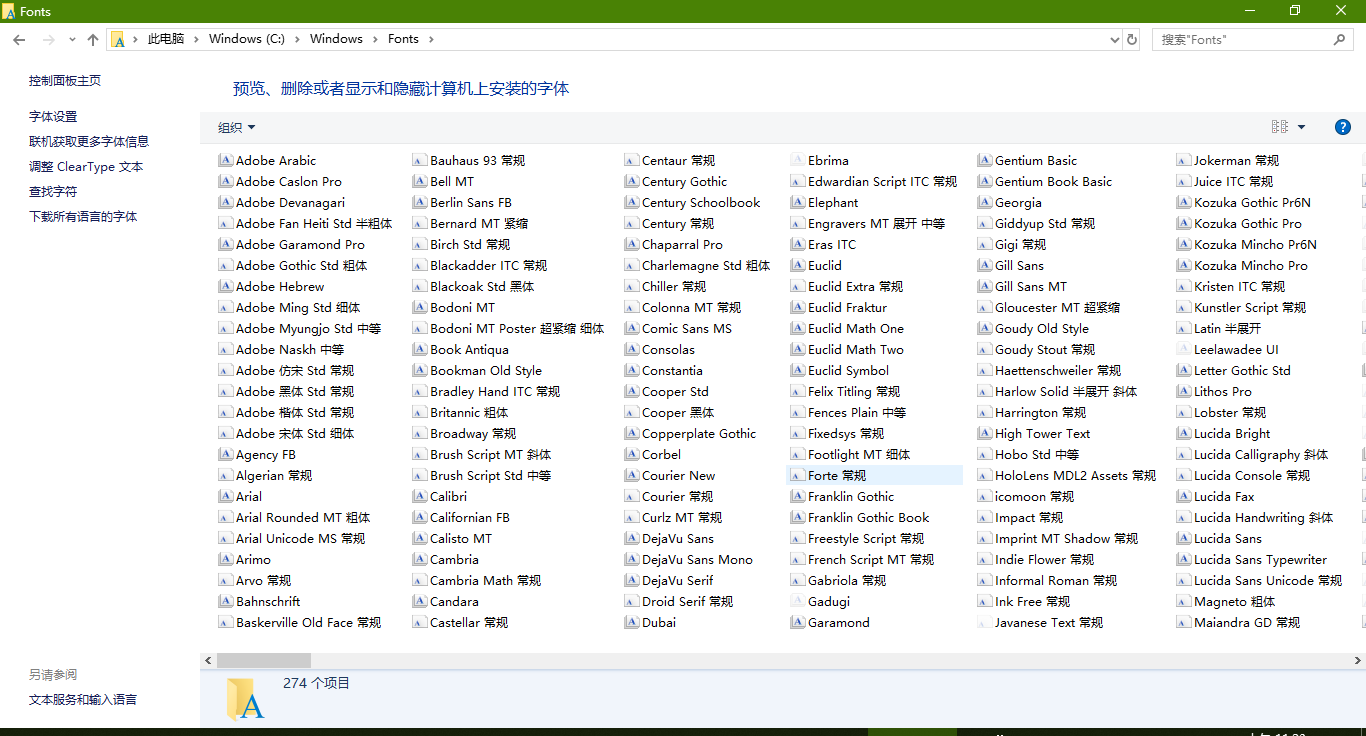Select the Forte 常规 font icon
Screen dimensions: 1366x736
pos(798,475)
